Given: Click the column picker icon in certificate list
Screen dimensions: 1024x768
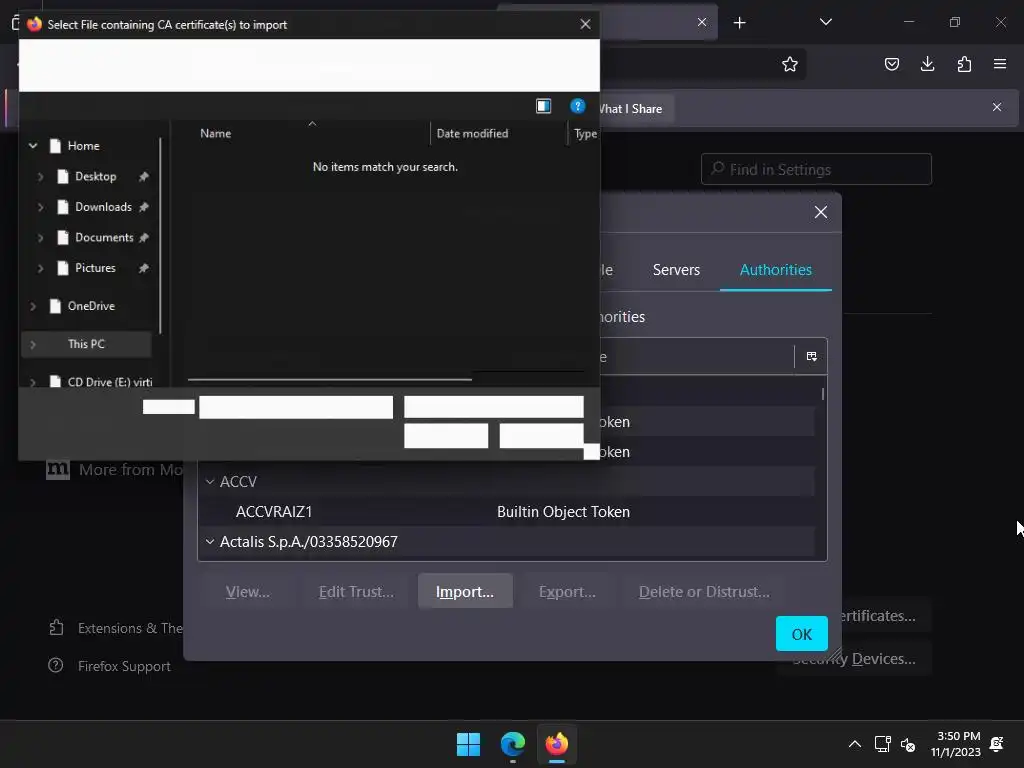Looking at the screenshot, I should point(811,357).
